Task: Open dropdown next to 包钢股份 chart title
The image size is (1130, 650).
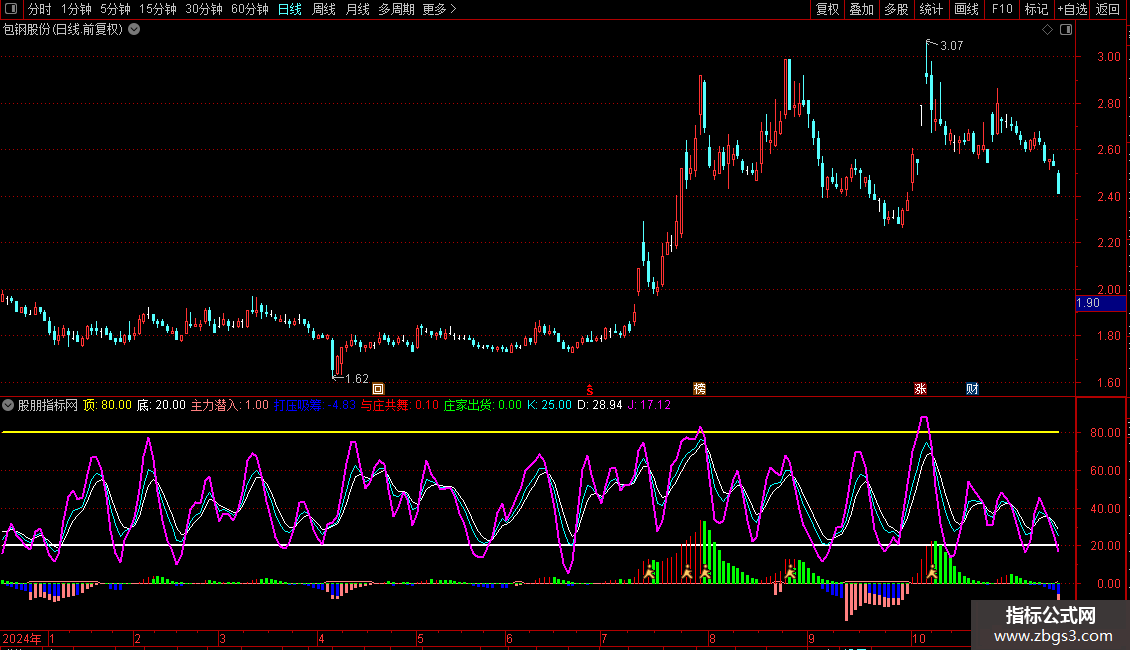Action: coord(134,30)
